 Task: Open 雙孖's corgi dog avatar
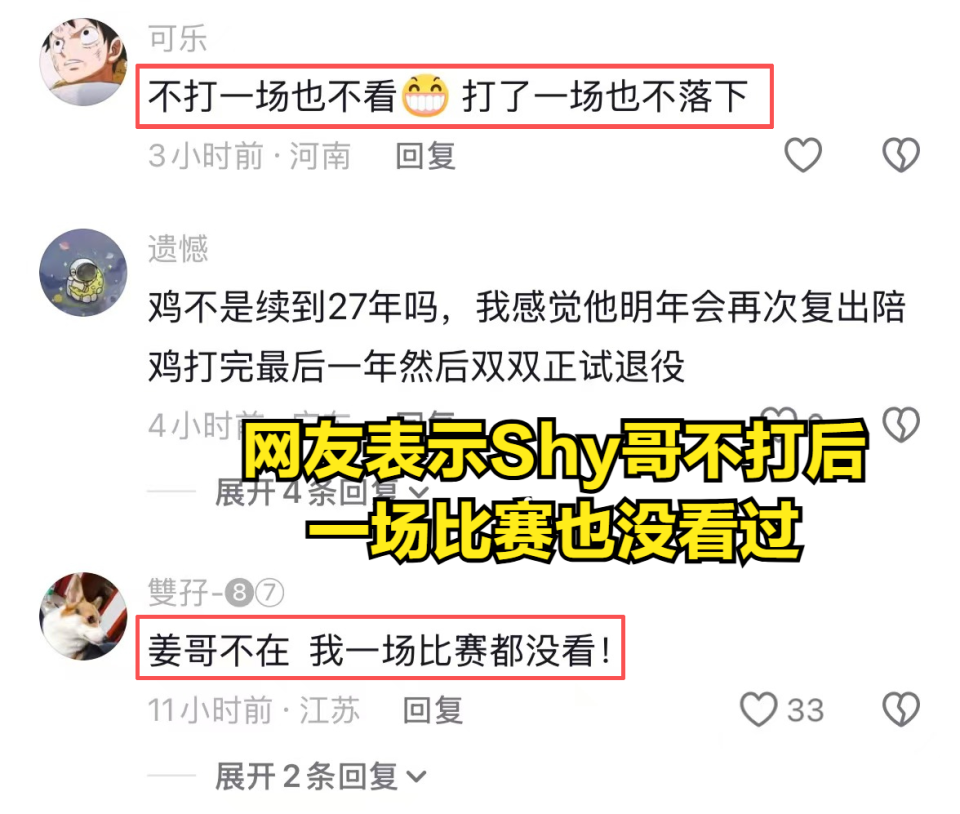tap(83, 616)
